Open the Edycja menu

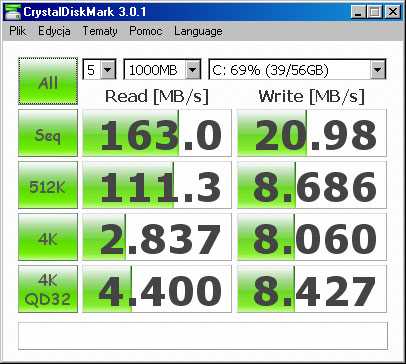54,31
